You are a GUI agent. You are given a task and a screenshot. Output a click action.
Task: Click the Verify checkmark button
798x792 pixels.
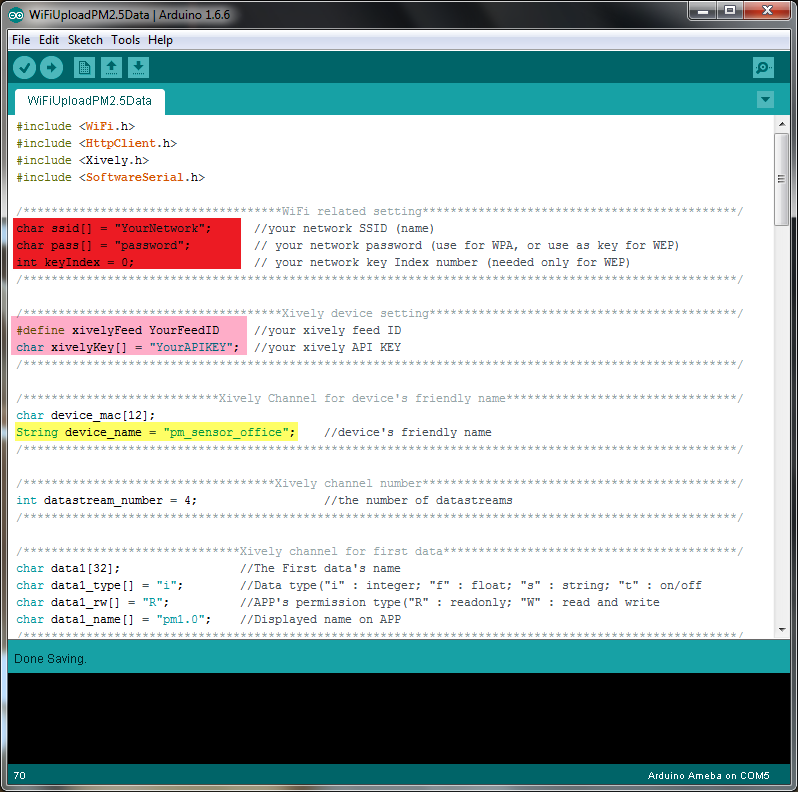(x=24, y=68)
